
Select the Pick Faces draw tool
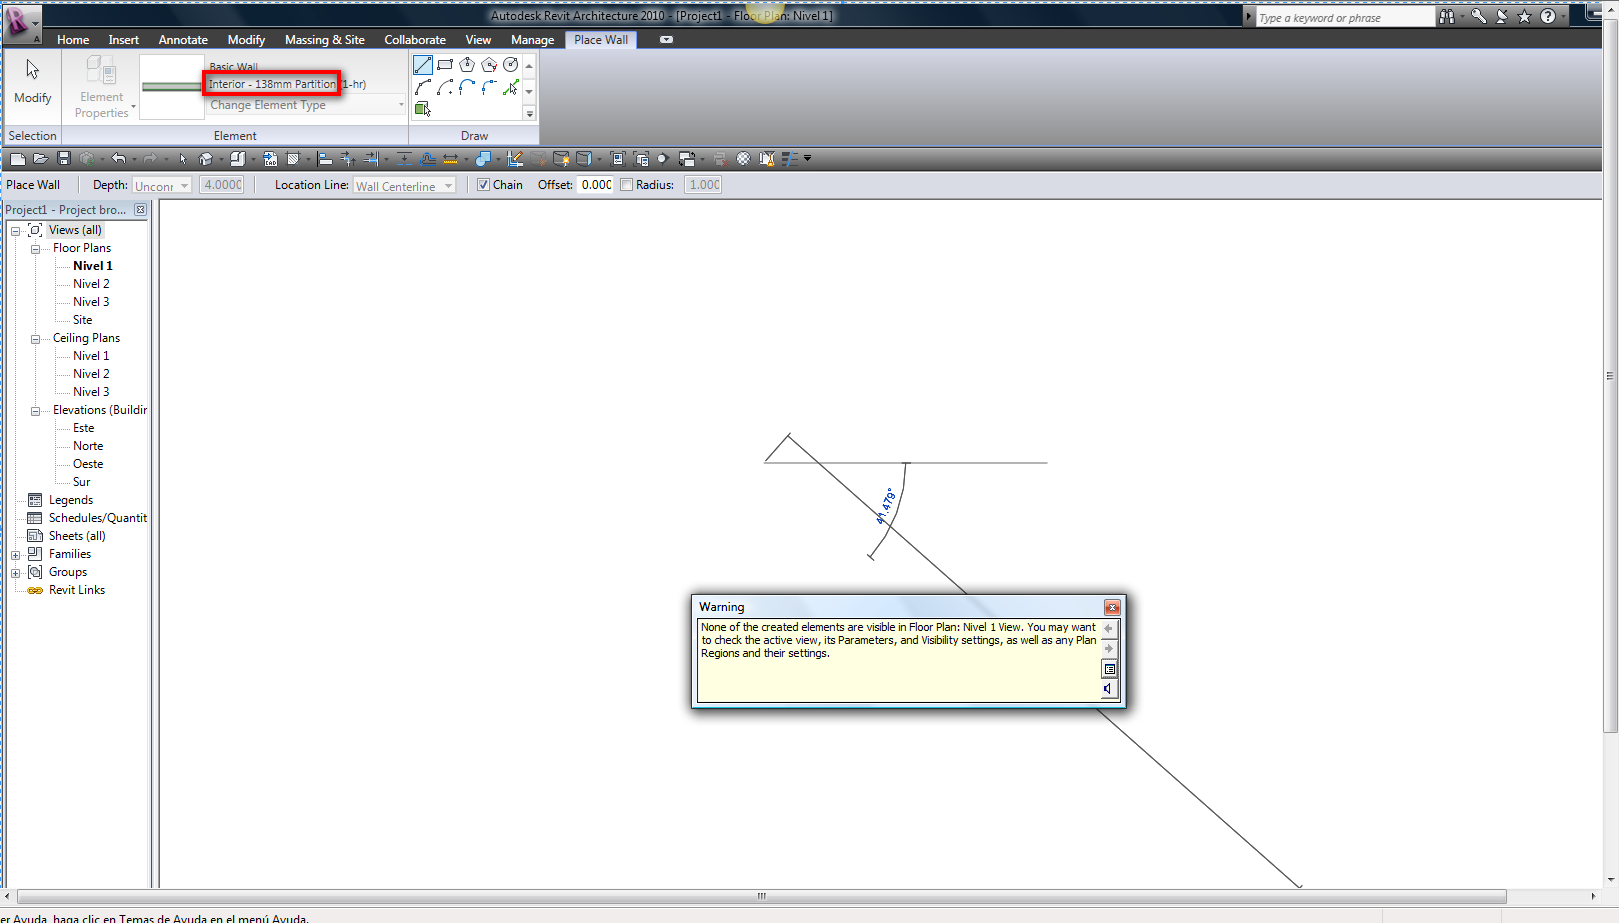(x=423, y=108)
